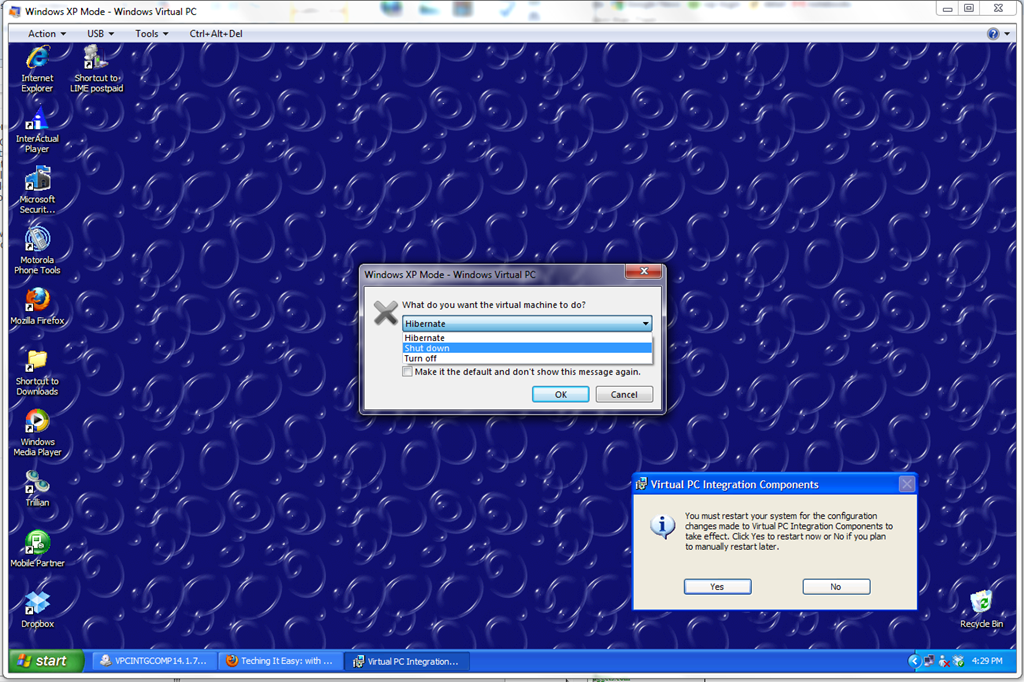1024x682 pixels.
Task: Click the Virtual PC help icon
Action: (993, 34)
